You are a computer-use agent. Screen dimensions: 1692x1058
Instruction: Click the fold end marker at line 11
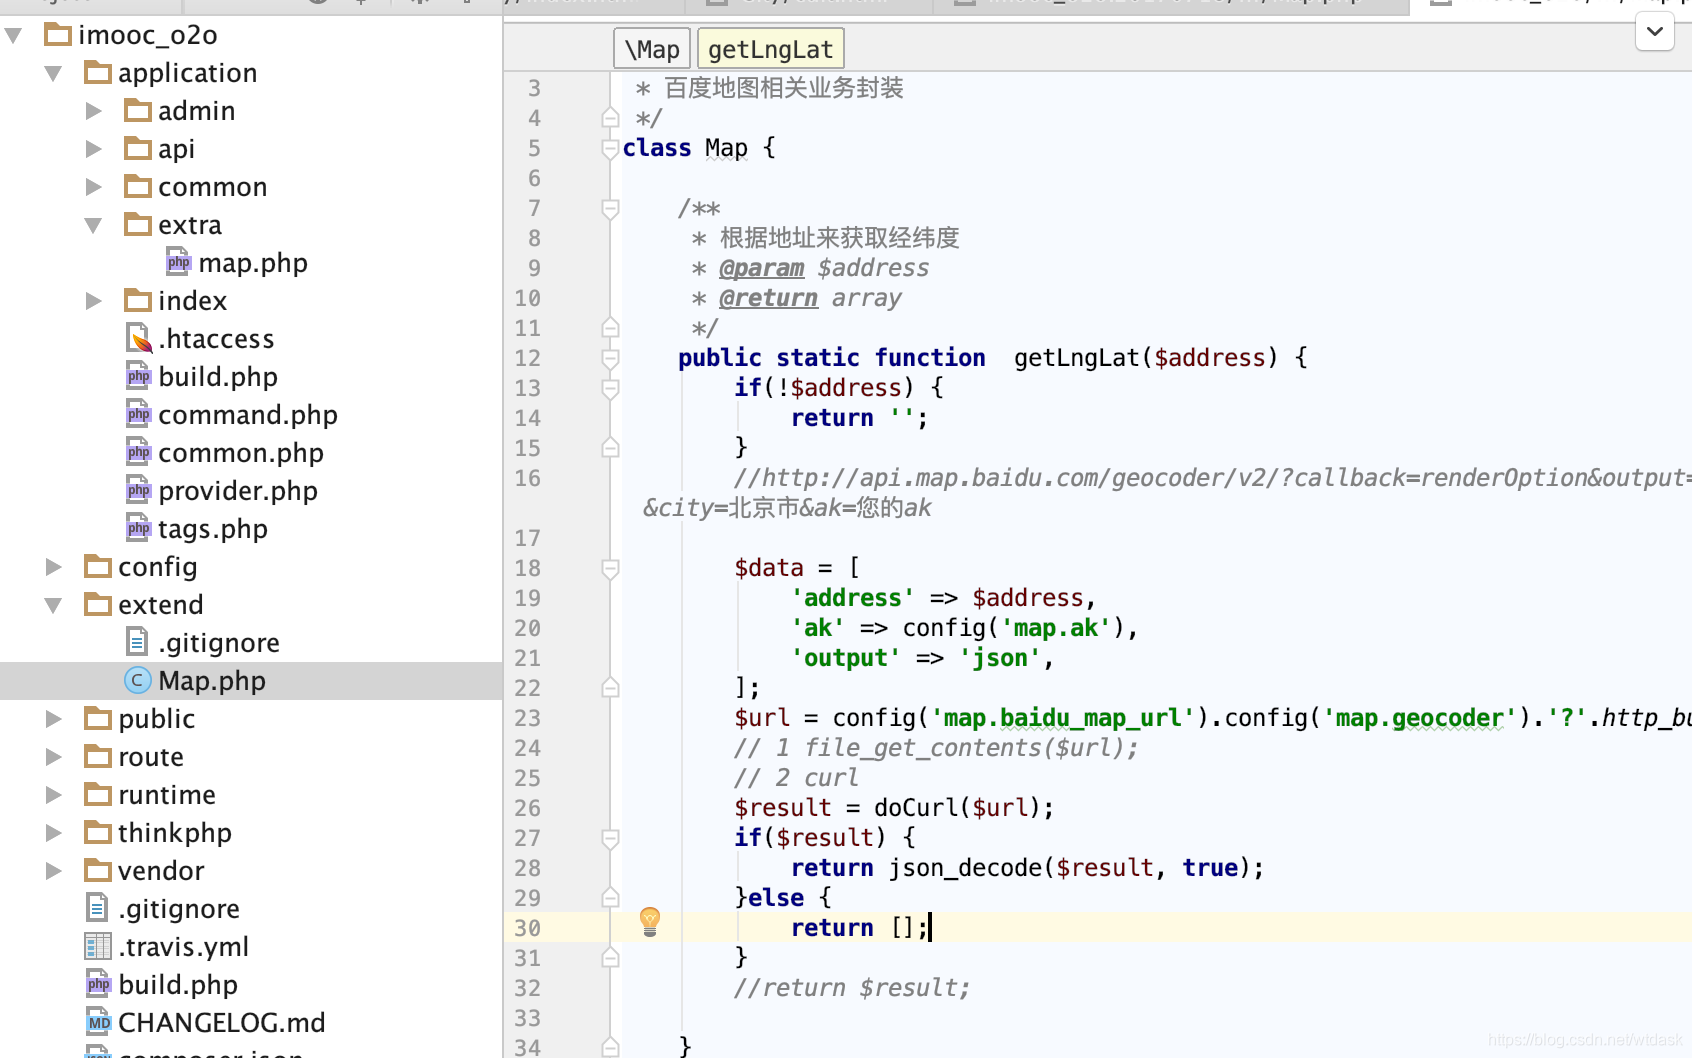[610, 328]
